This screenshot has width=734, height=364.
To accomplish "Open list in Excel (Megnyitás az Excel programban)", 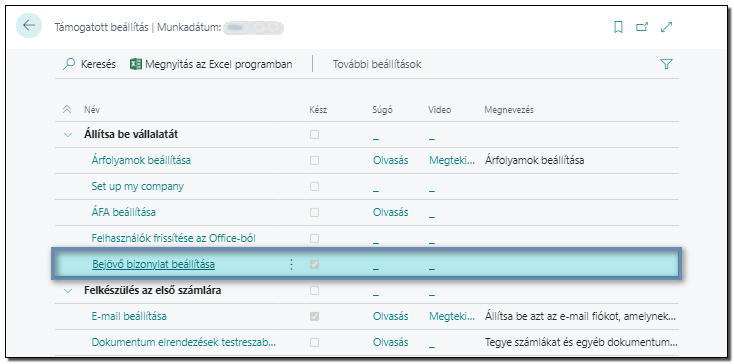I will (211, 64).
